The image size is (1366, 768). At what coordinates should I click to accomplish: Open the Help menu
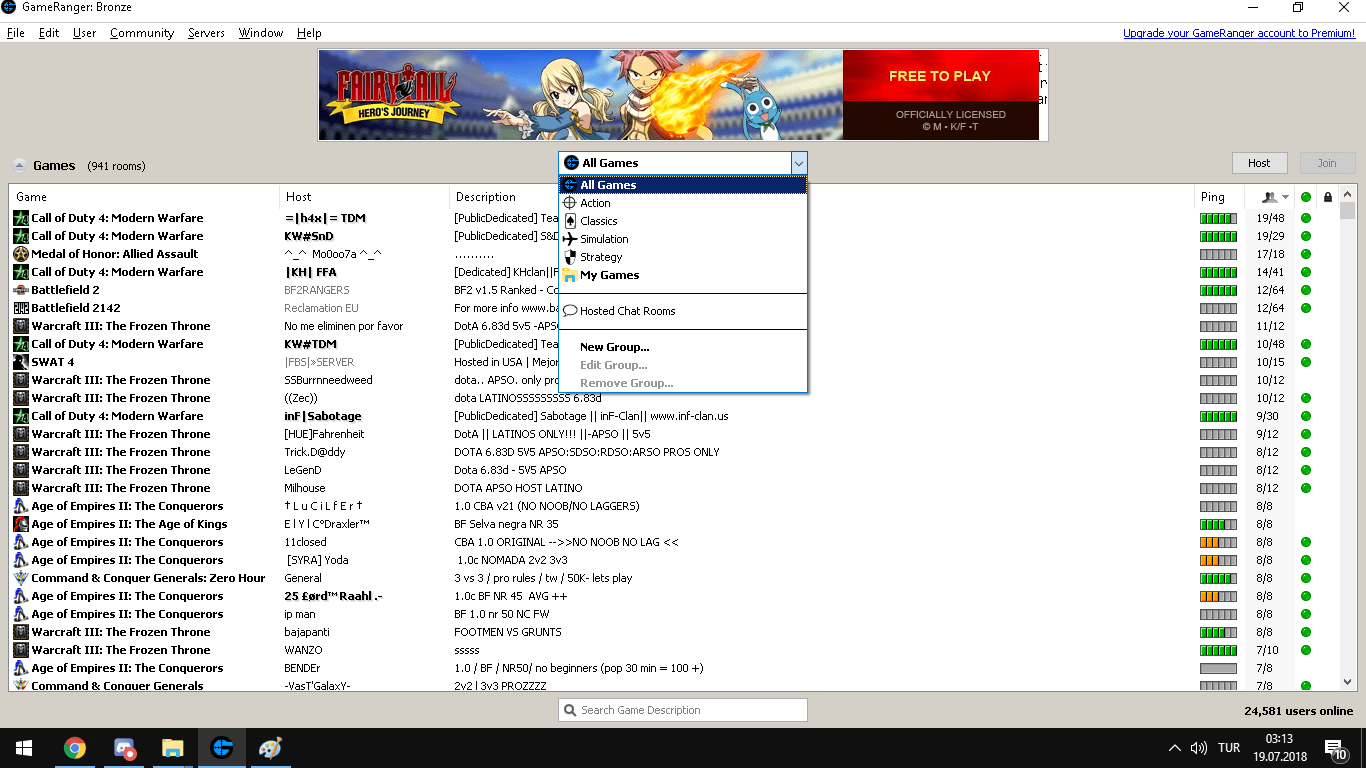(x=309, y=33)
